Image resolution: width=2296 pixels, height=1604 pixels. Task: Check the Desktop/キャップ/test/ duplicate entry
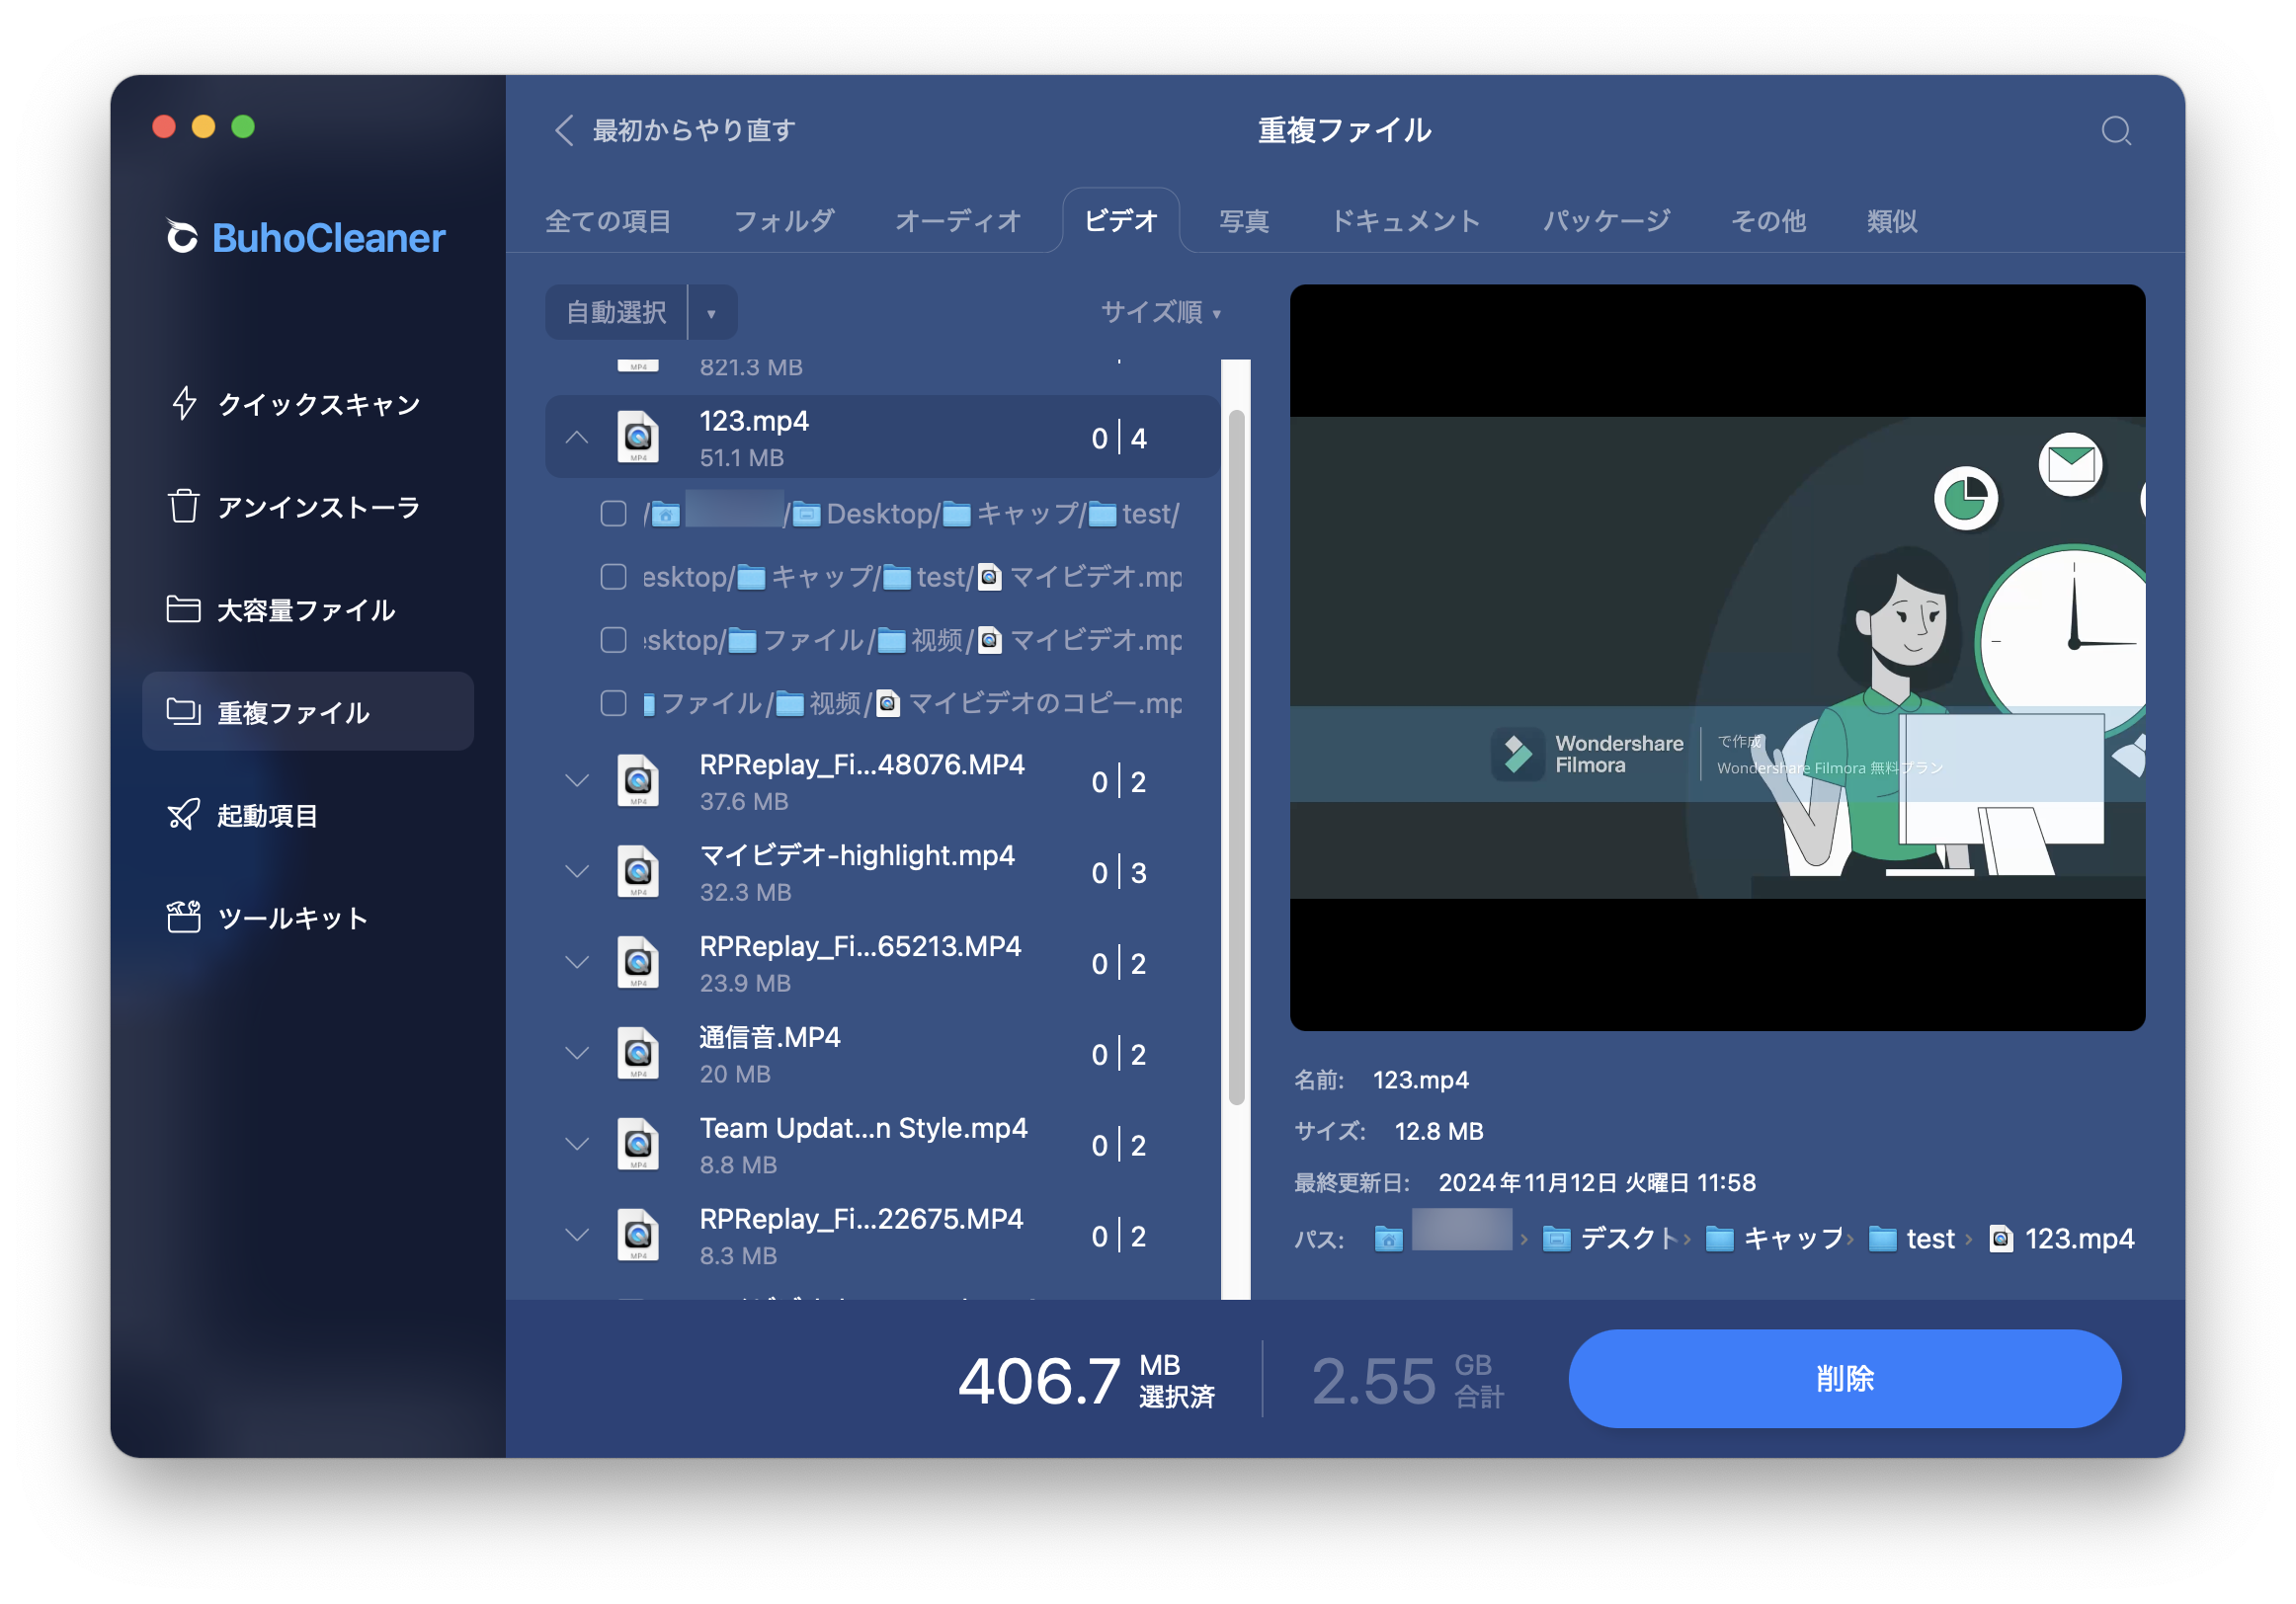pos(613,514)
